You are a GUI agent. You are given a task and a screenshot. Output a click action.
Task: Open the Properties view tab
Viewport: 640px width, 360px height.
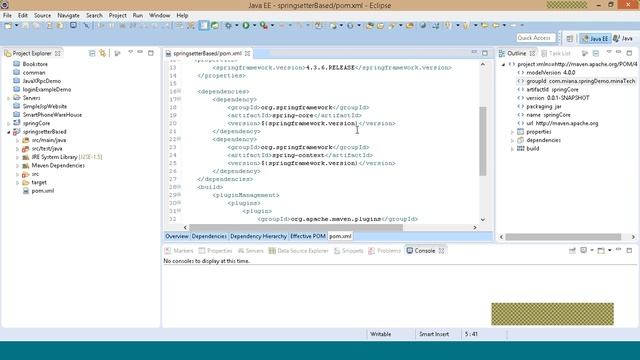click(x=215, y=251)
